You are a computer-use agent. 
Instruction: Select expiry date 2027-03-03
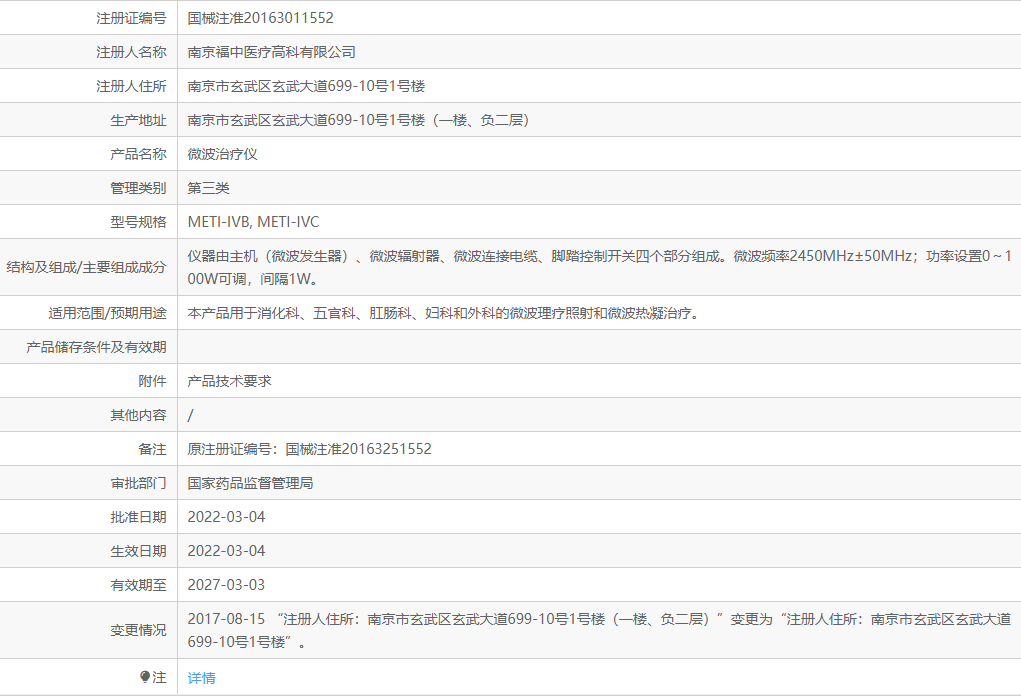coord(227,585)
